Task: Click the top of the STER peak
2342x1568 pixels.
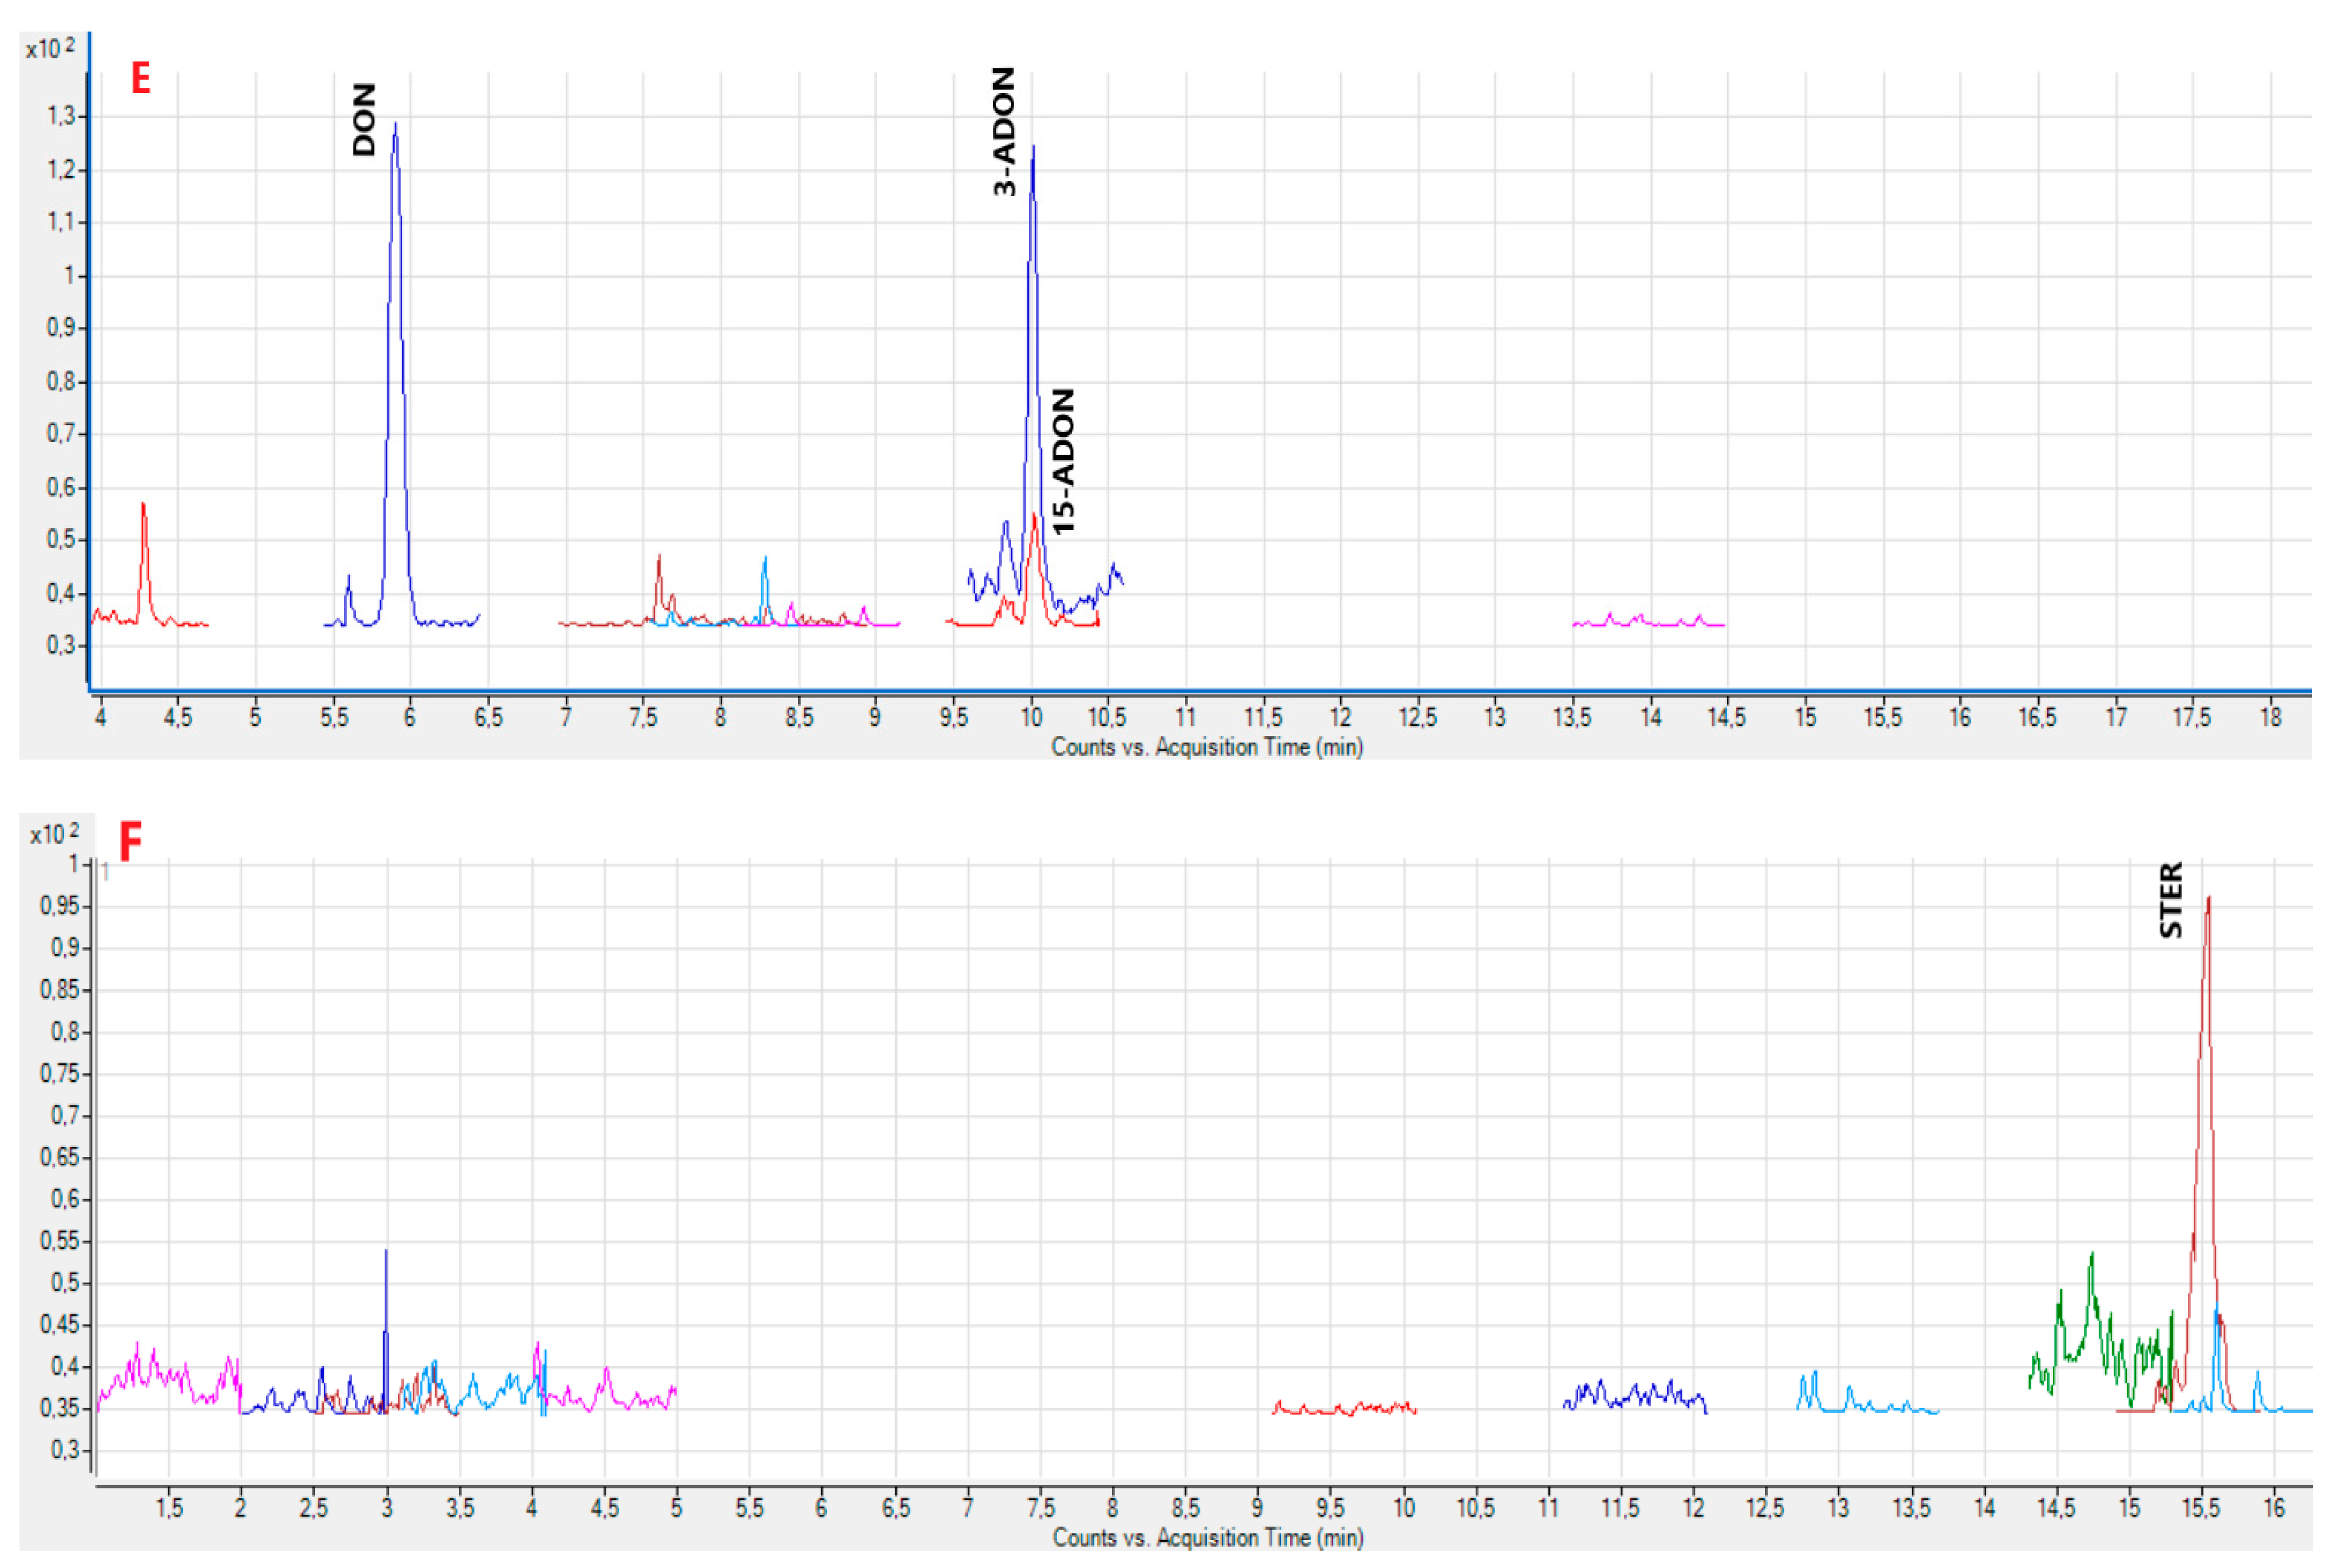Action: tap(2208, 899)
